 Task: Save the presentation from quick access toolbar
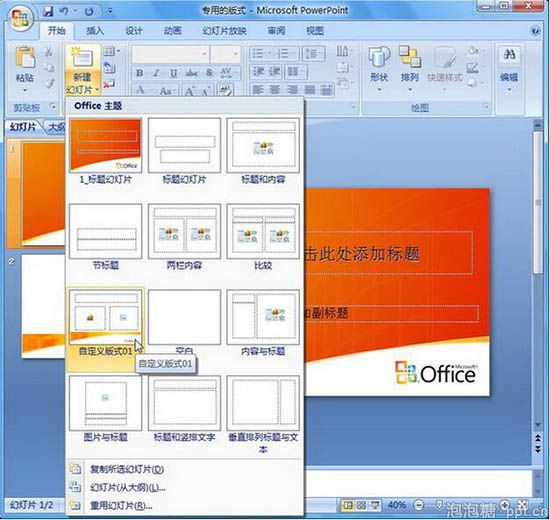tap(48, 11)
